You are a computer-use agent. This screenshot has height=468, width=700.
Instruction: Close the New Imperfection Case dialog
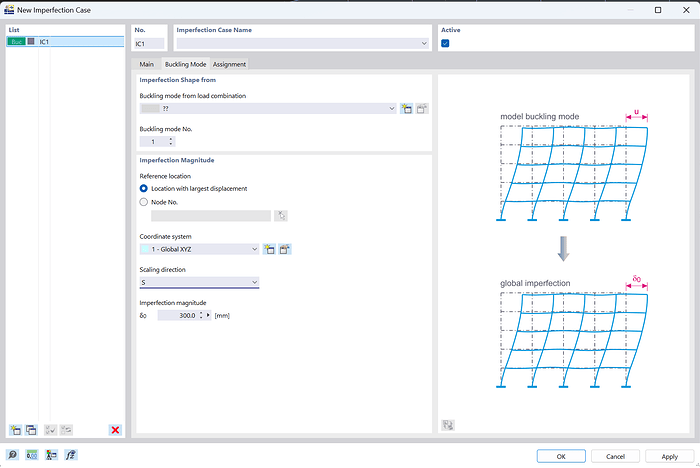tap(686, 10)
